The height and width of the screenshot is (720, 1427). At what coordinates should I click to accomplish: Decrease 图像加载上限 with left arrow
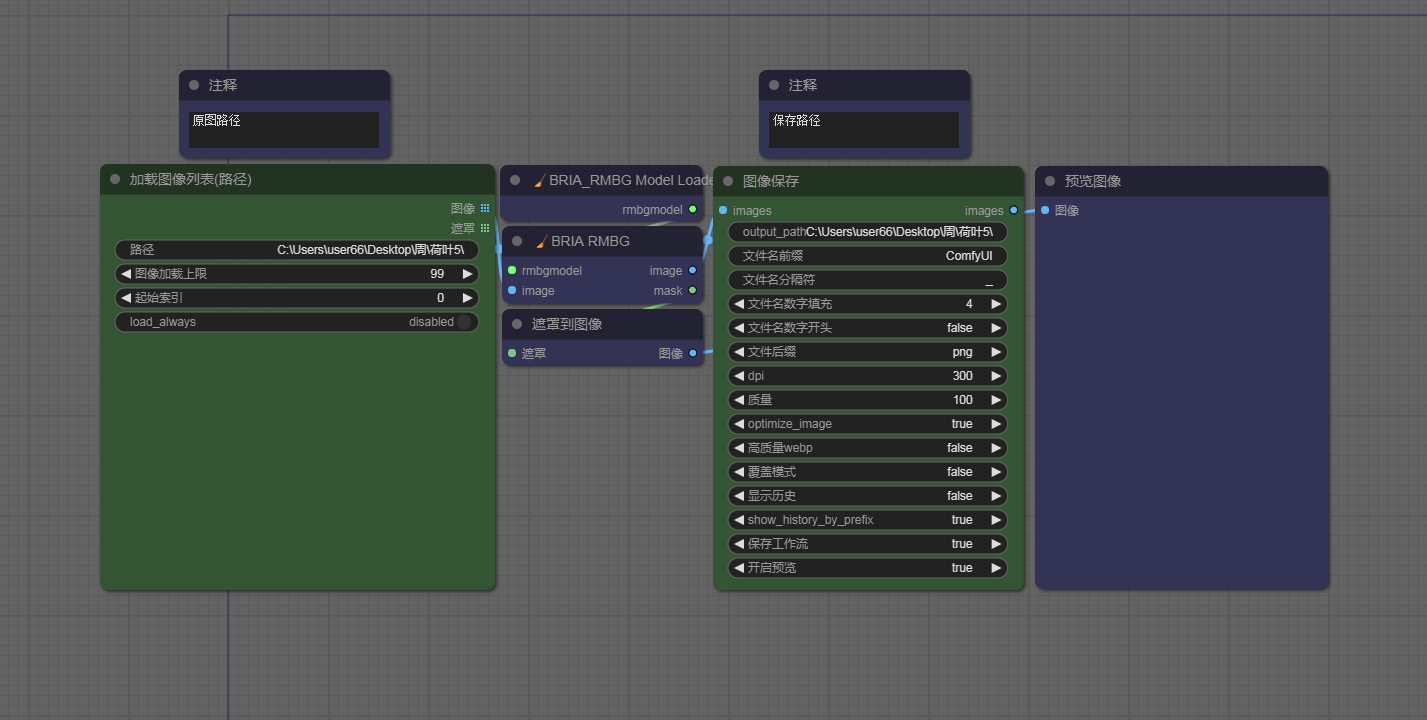(126, 273)
